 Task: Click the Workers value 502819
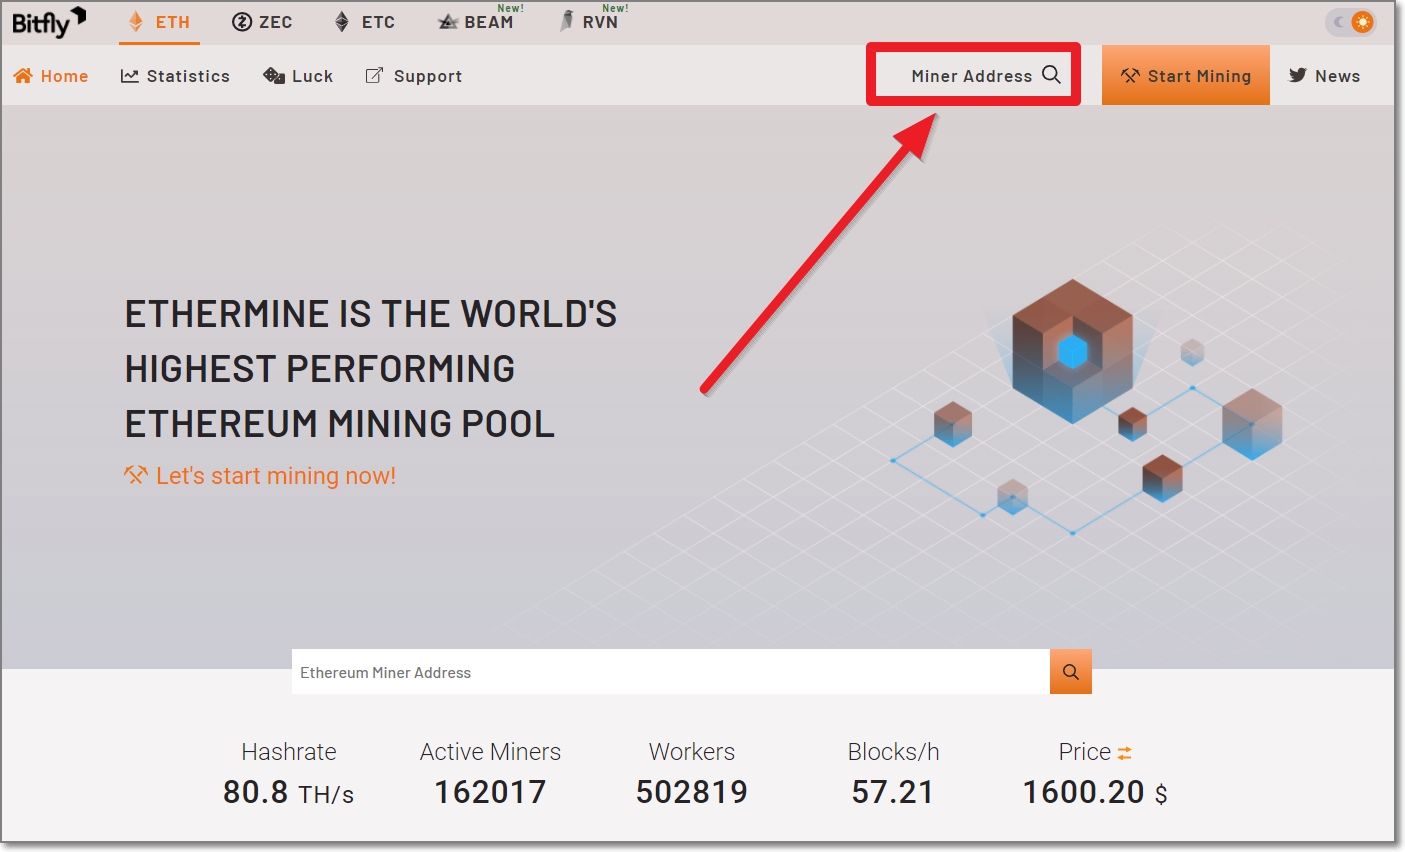tap(692, 793)
